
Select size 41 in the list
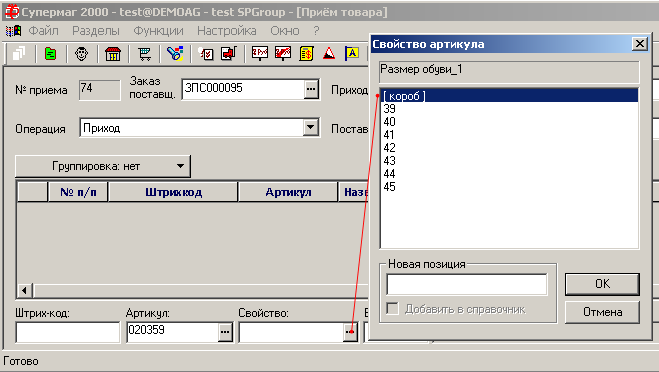click(509, 135)
